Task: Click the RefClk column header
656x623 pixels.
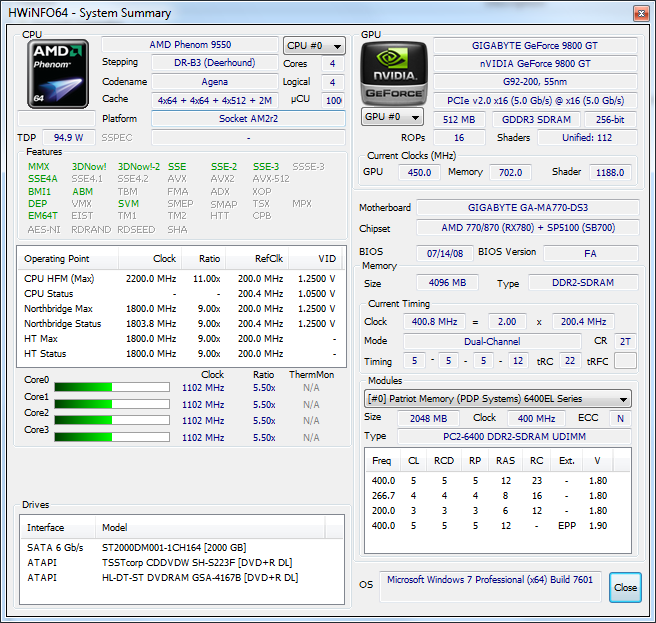Action: pyautogui.click(x=257, y=259)
